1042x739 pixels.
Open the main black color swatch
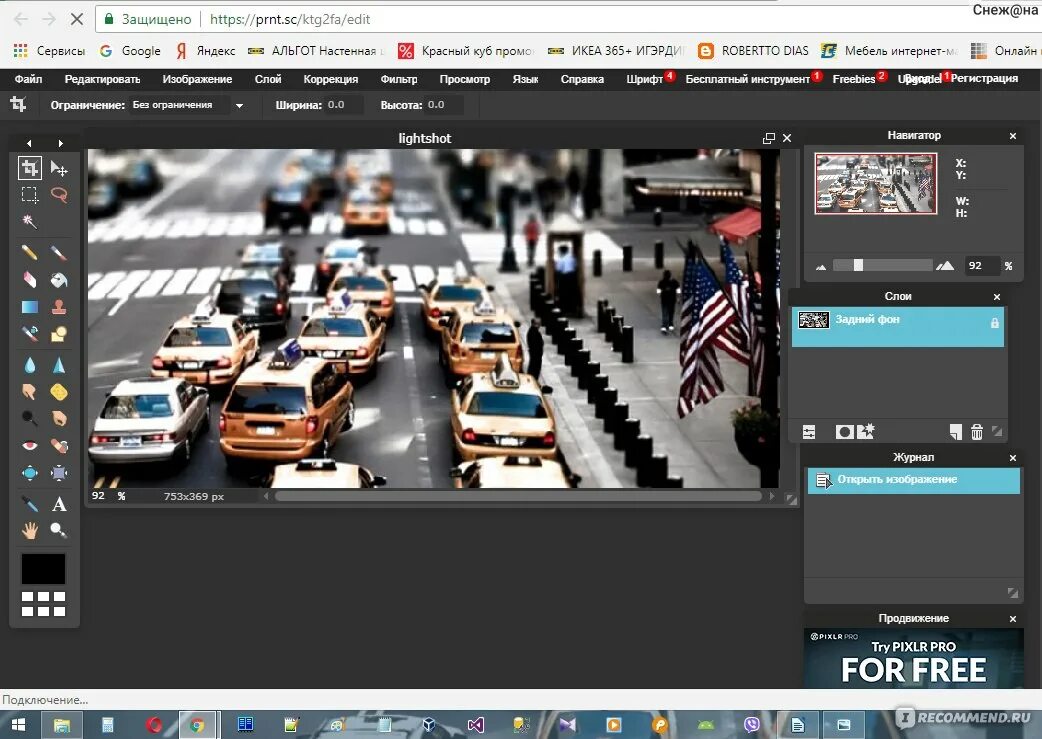[44, 569]
